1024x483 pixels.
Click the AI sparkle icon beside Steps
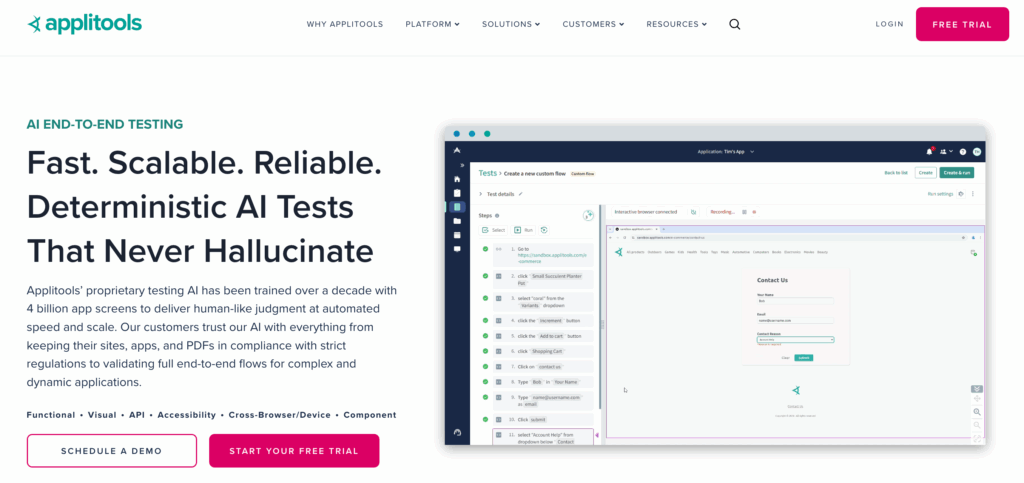588,215
